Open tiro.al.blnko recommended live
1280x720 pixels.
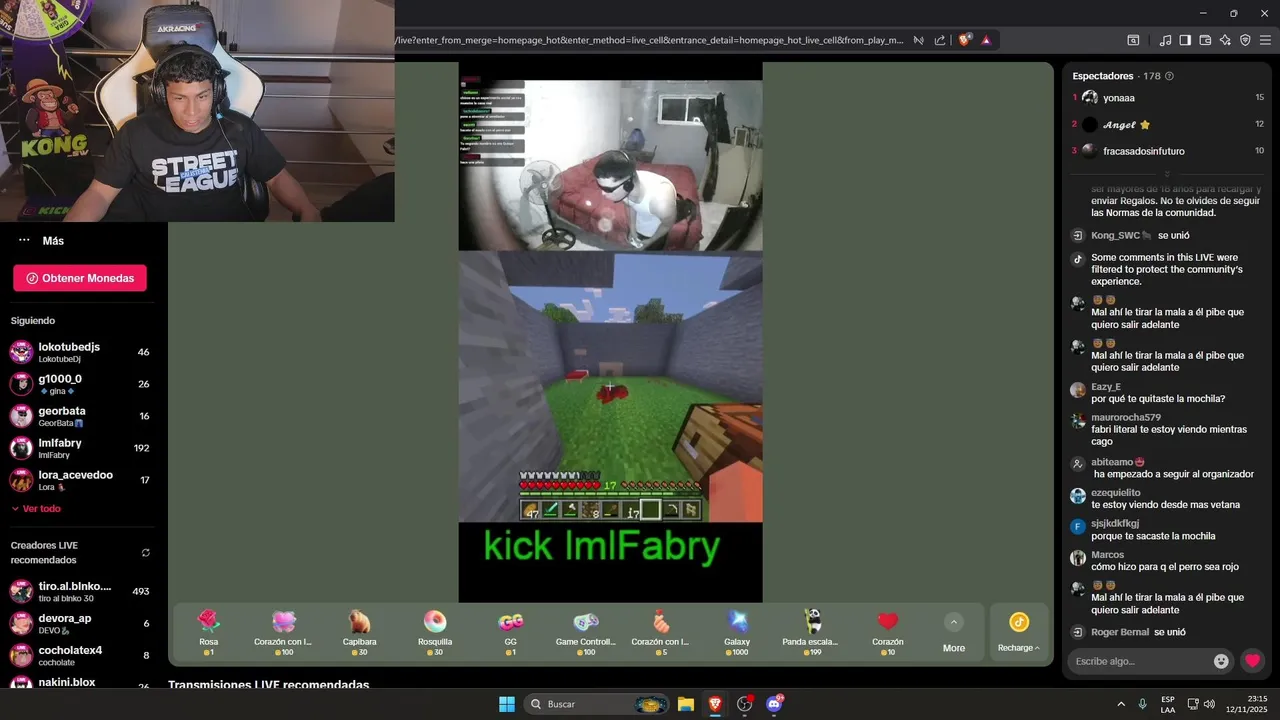(80, 591)
